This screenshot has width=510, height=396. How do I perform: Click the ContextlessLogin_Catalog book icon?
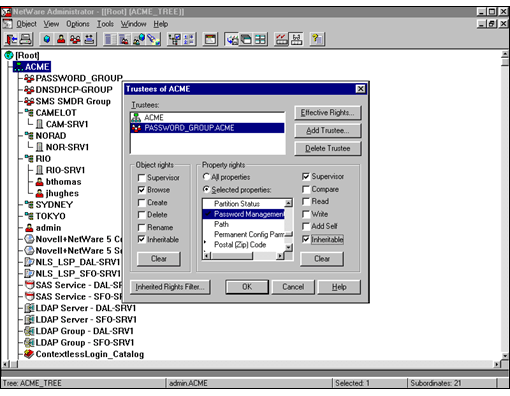[x=29, y=354]
